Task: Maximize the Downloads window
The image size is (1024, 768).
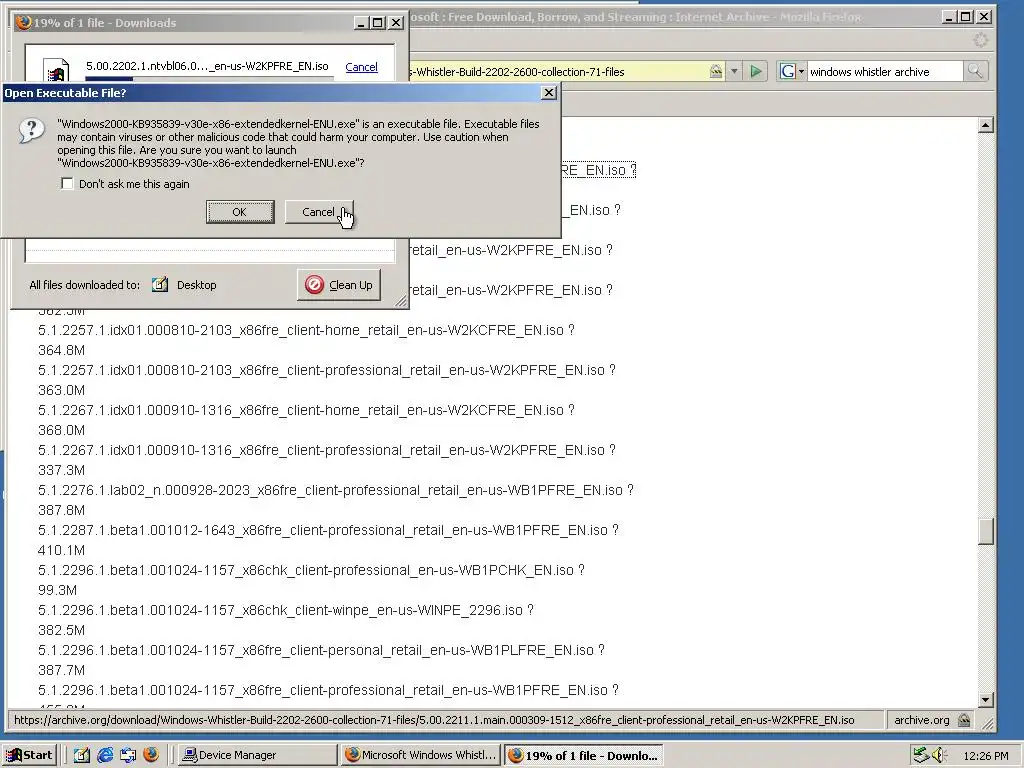Action: (377, 23)
